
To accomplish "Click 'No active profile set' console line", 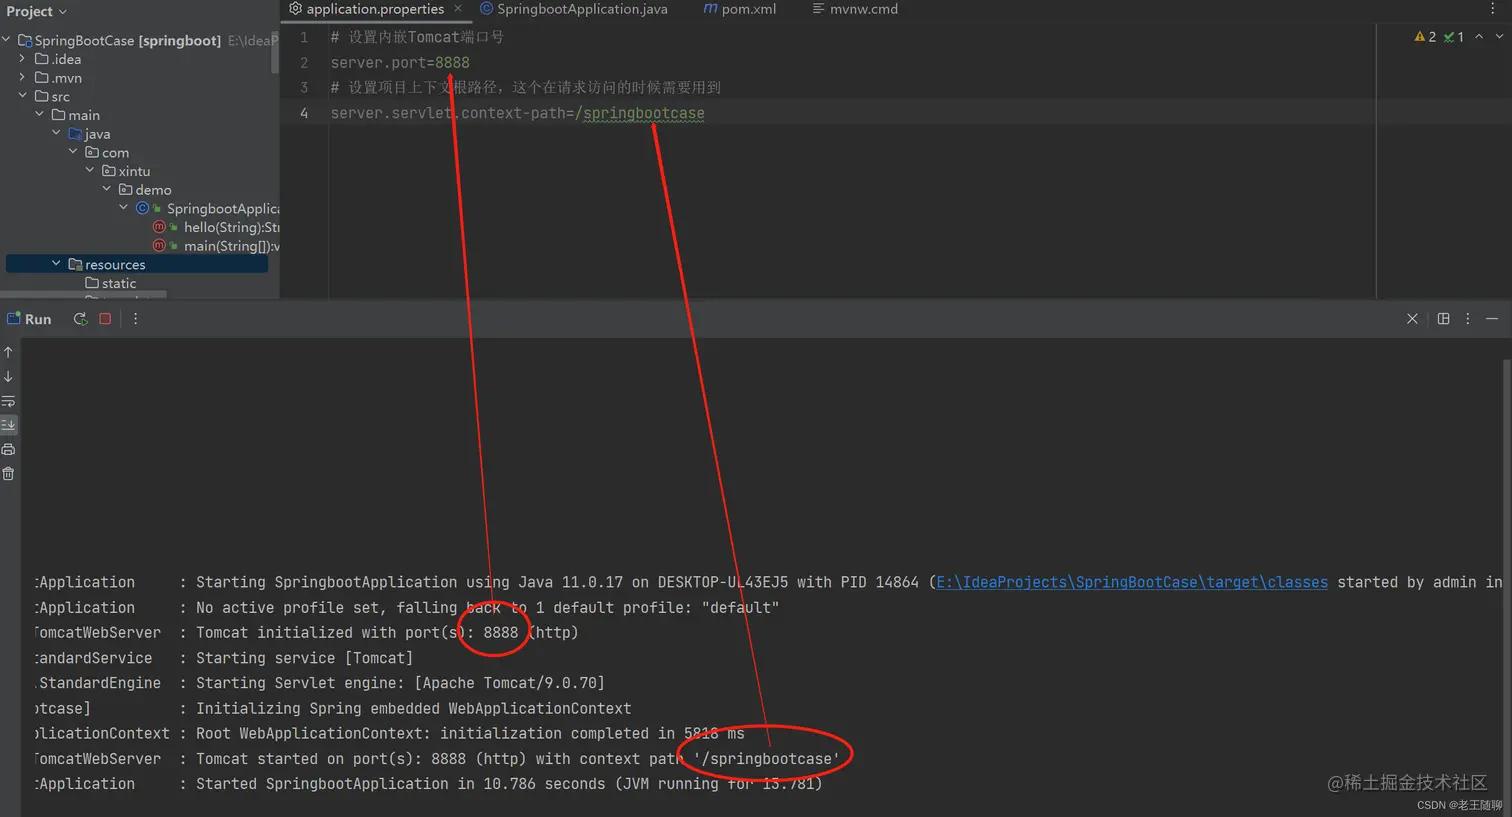I will pos(487,607).
